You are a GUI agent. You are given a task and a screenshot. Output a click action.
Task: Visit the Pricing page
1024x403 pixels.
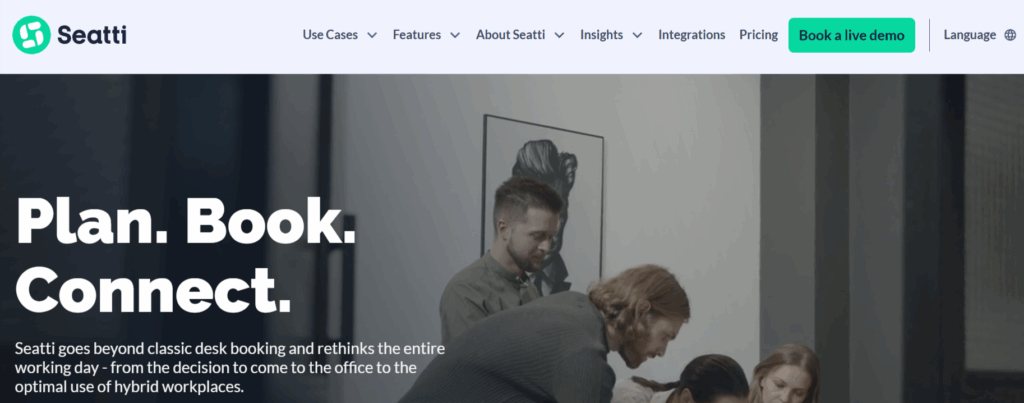point(758,35)
